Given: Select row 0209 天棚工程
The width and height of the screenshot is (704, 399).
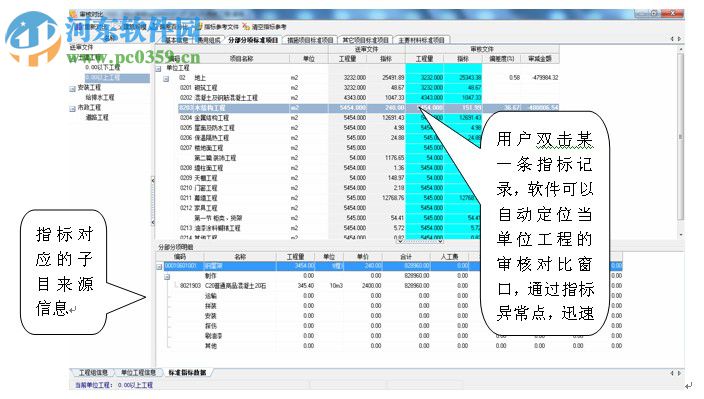Looking at the screenshot, I should (368, 178).
